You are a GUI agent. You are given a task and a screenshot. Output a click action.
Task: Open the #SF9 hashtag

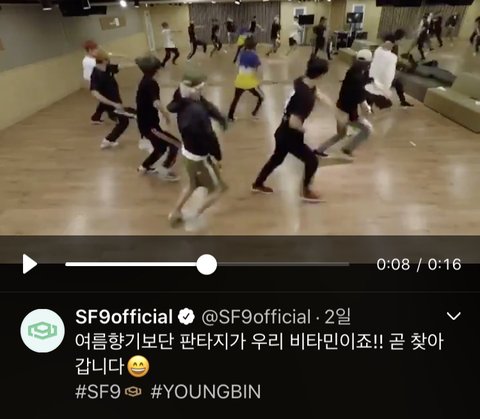(97, 391)
